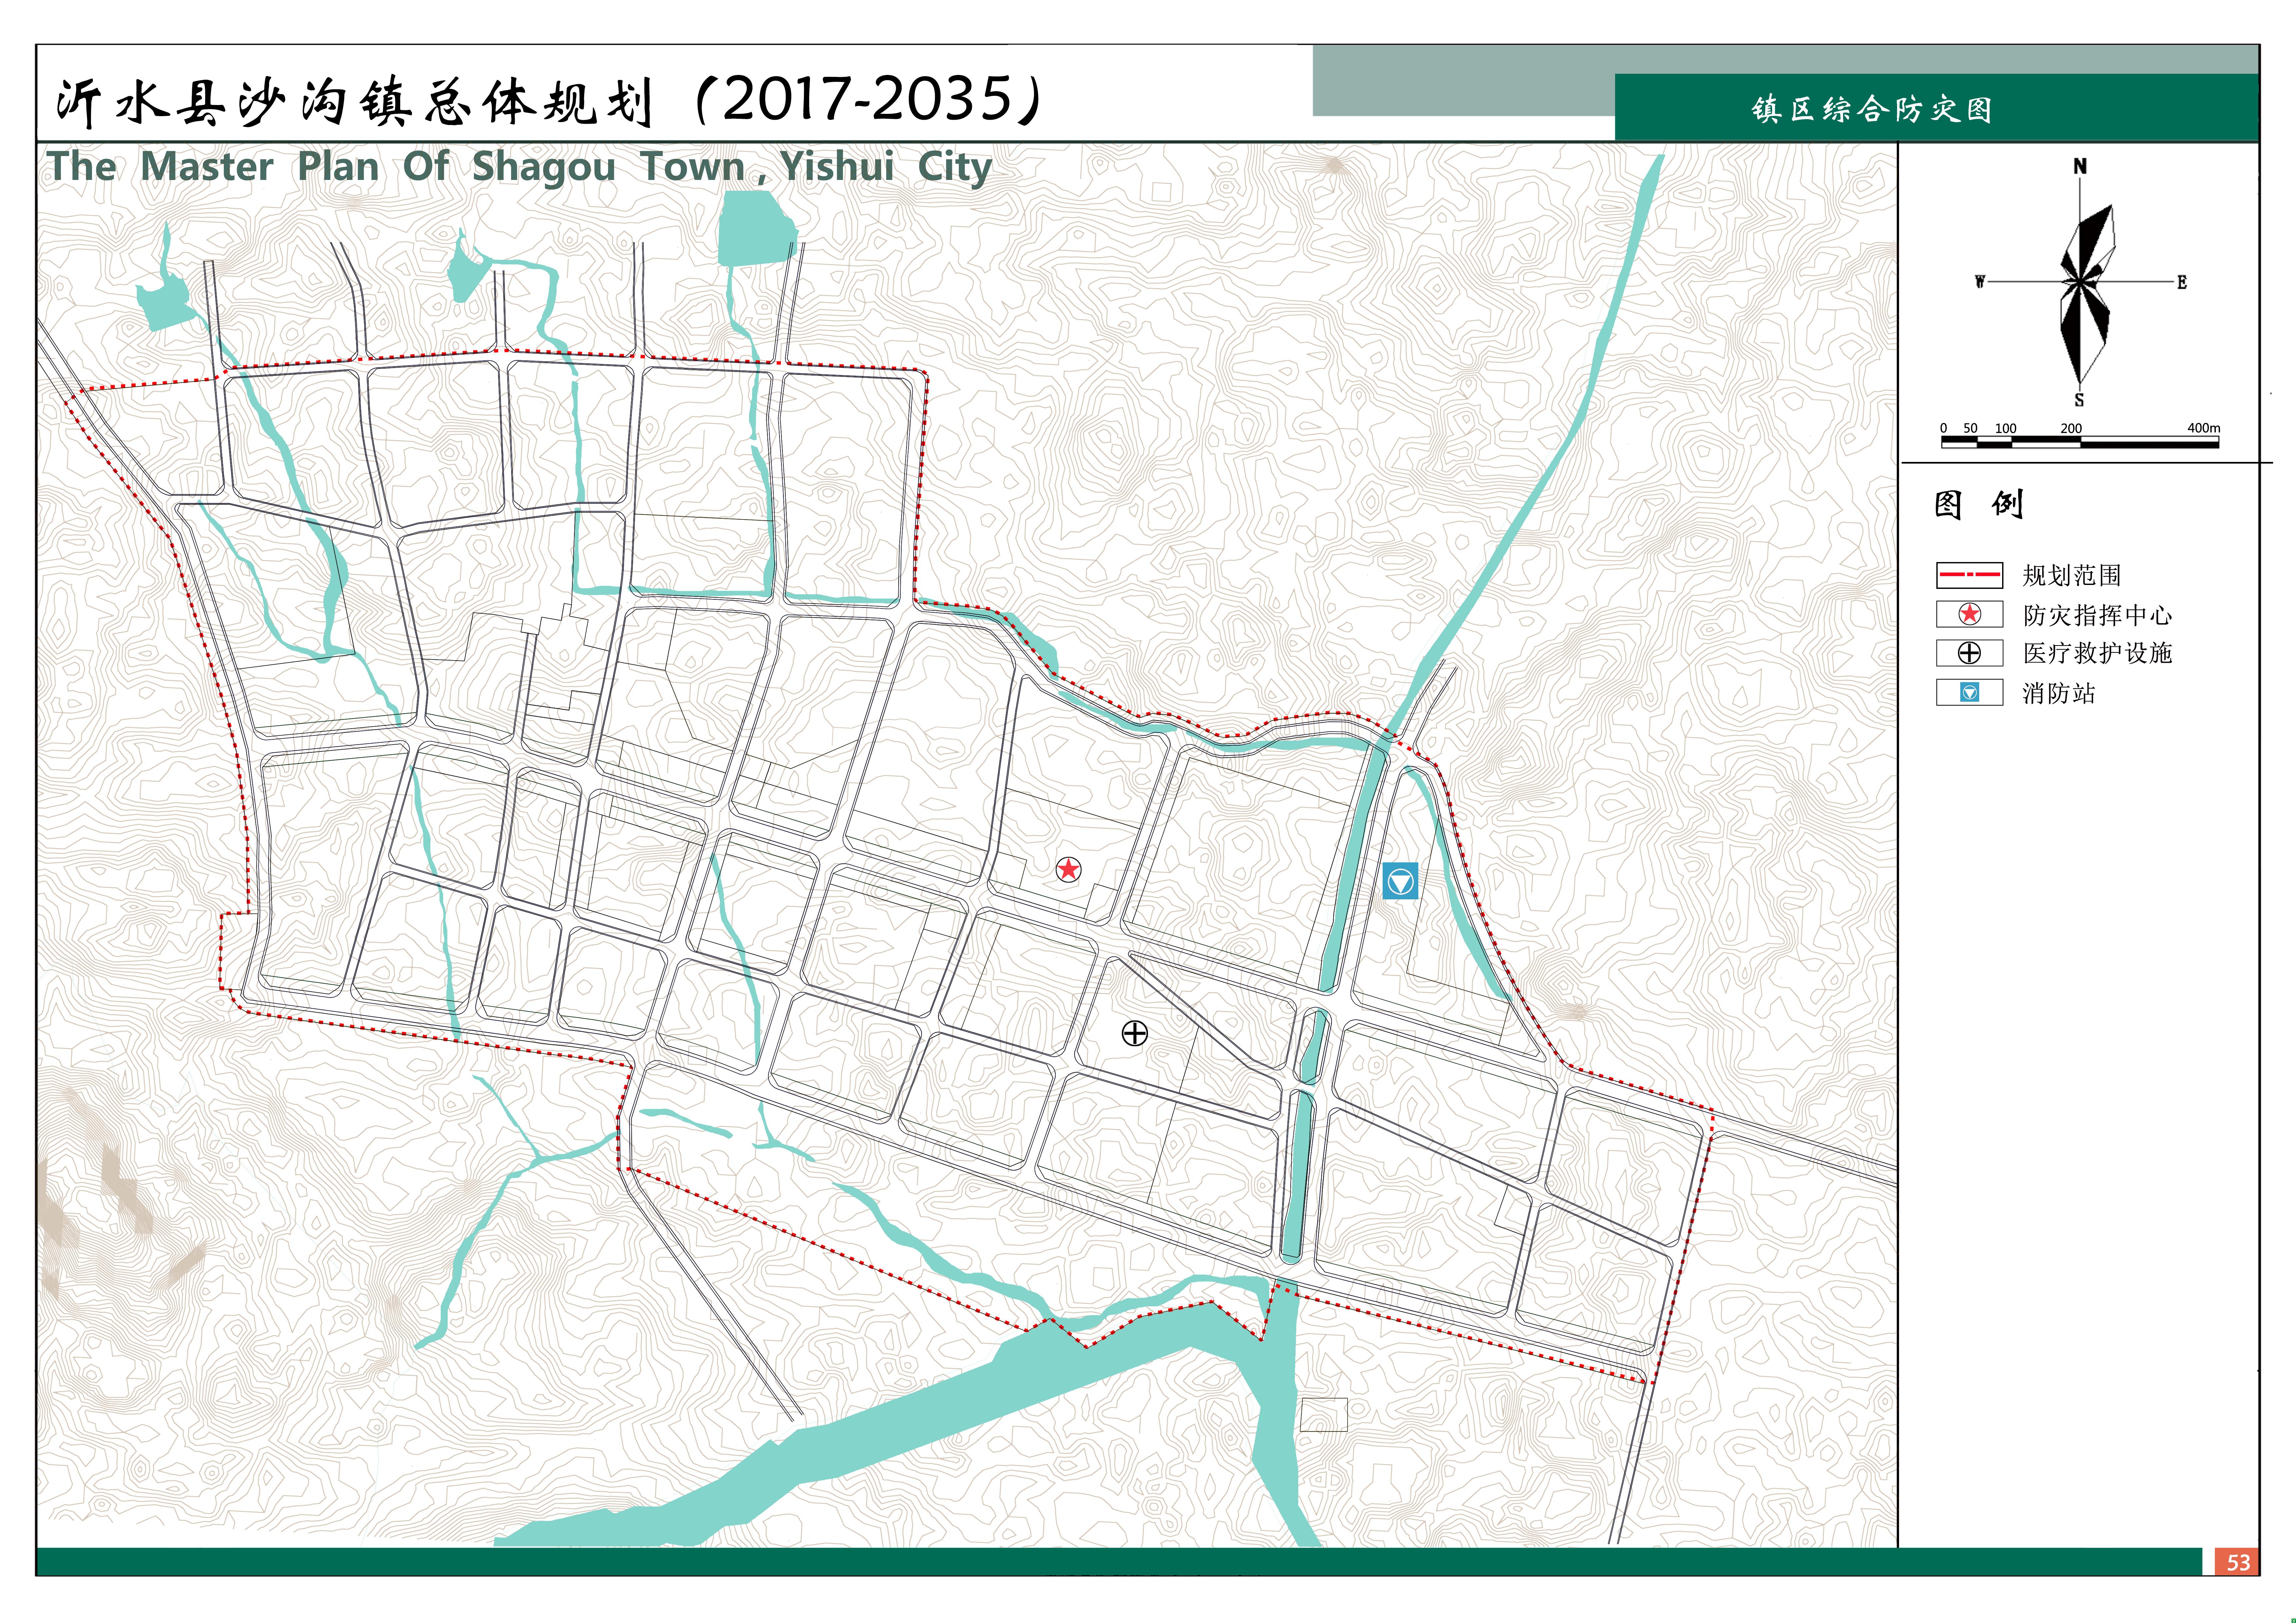Click the scale bar under the compass
The width and height of the screenshot is (2296, 1623).
(2080, 442)
